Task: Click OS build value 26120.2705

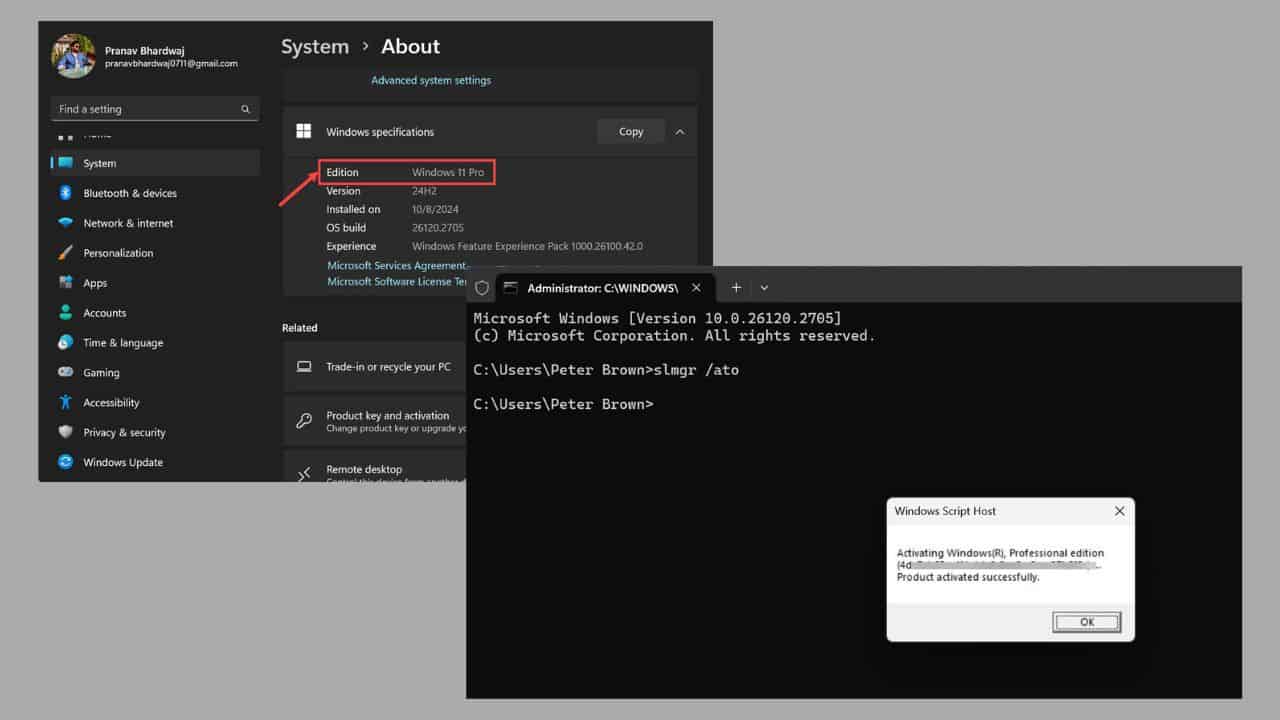Action: click(x=438, y=228)
